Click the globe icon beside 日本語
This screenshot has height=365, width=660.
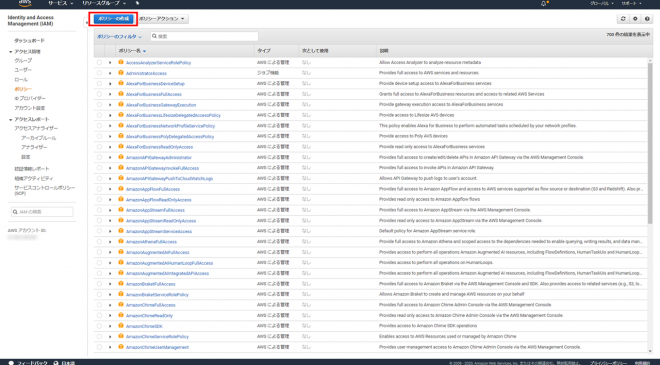tap(56, 362)
